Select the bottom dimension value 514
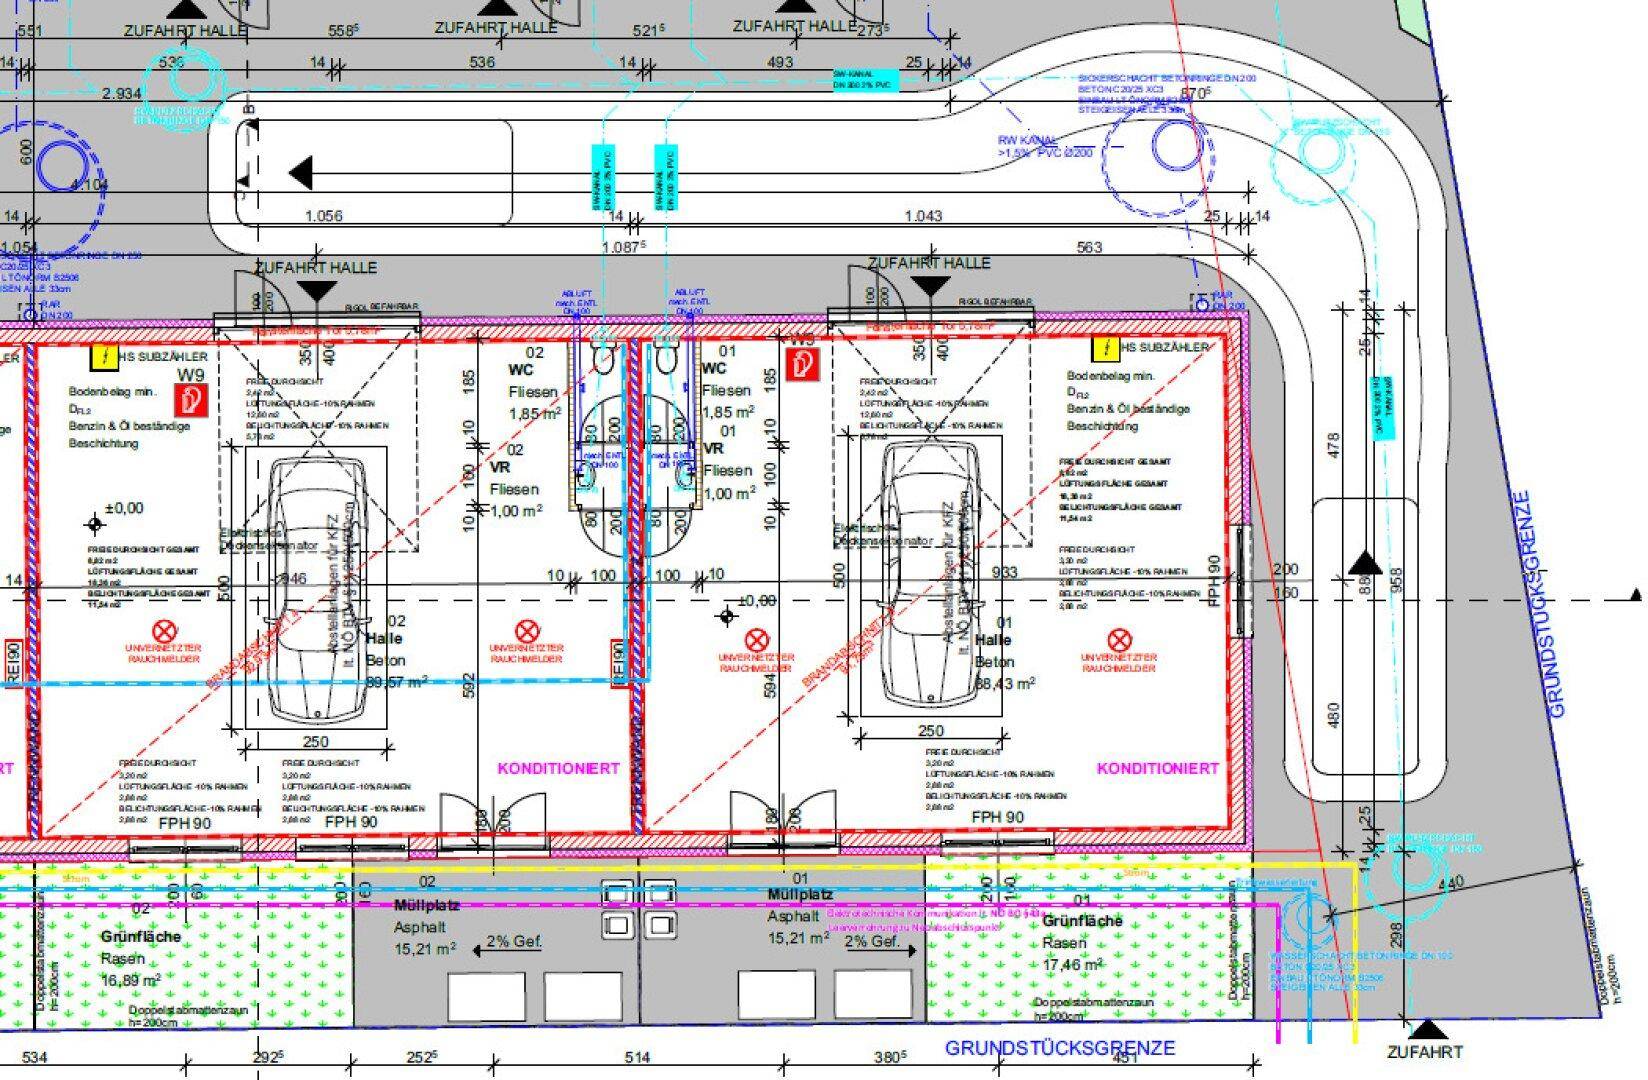The image size is (1648, 1080). pos(637,1057)
